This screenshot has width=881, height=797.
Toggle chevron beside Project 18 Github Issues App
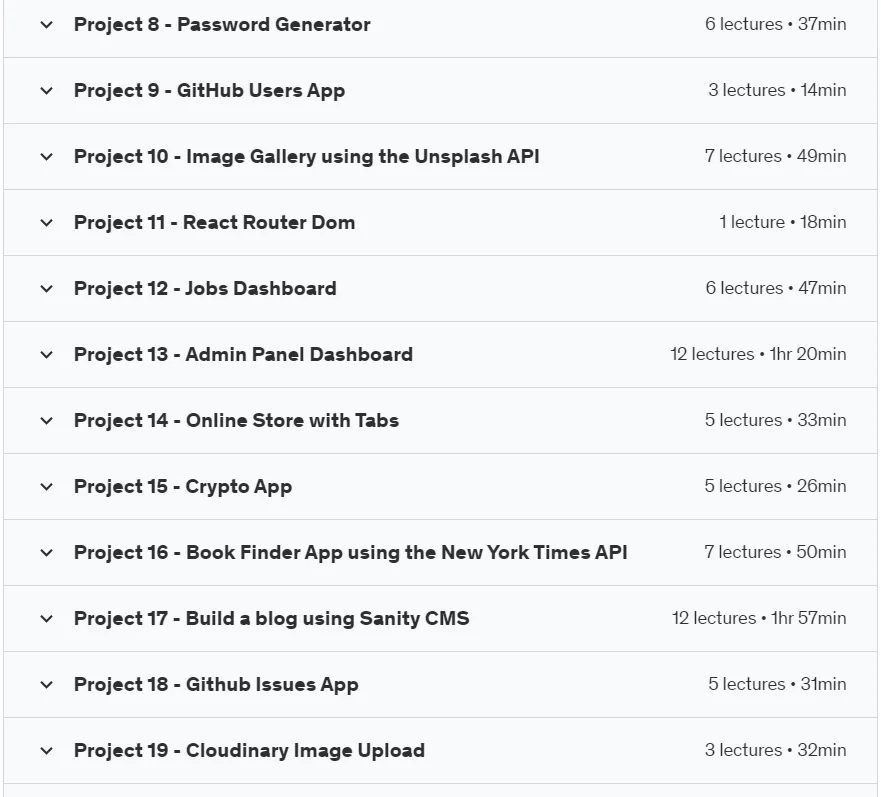[x=47, y=685]
